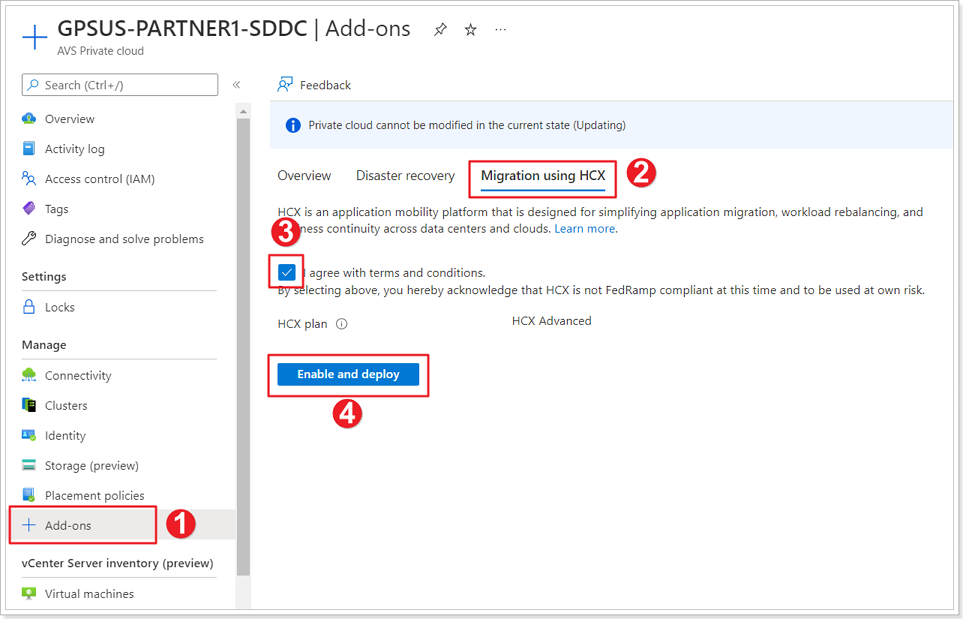The image size is (963, 619).
Task: Switch to the Overview tab
Action: (x=304, y=175)
